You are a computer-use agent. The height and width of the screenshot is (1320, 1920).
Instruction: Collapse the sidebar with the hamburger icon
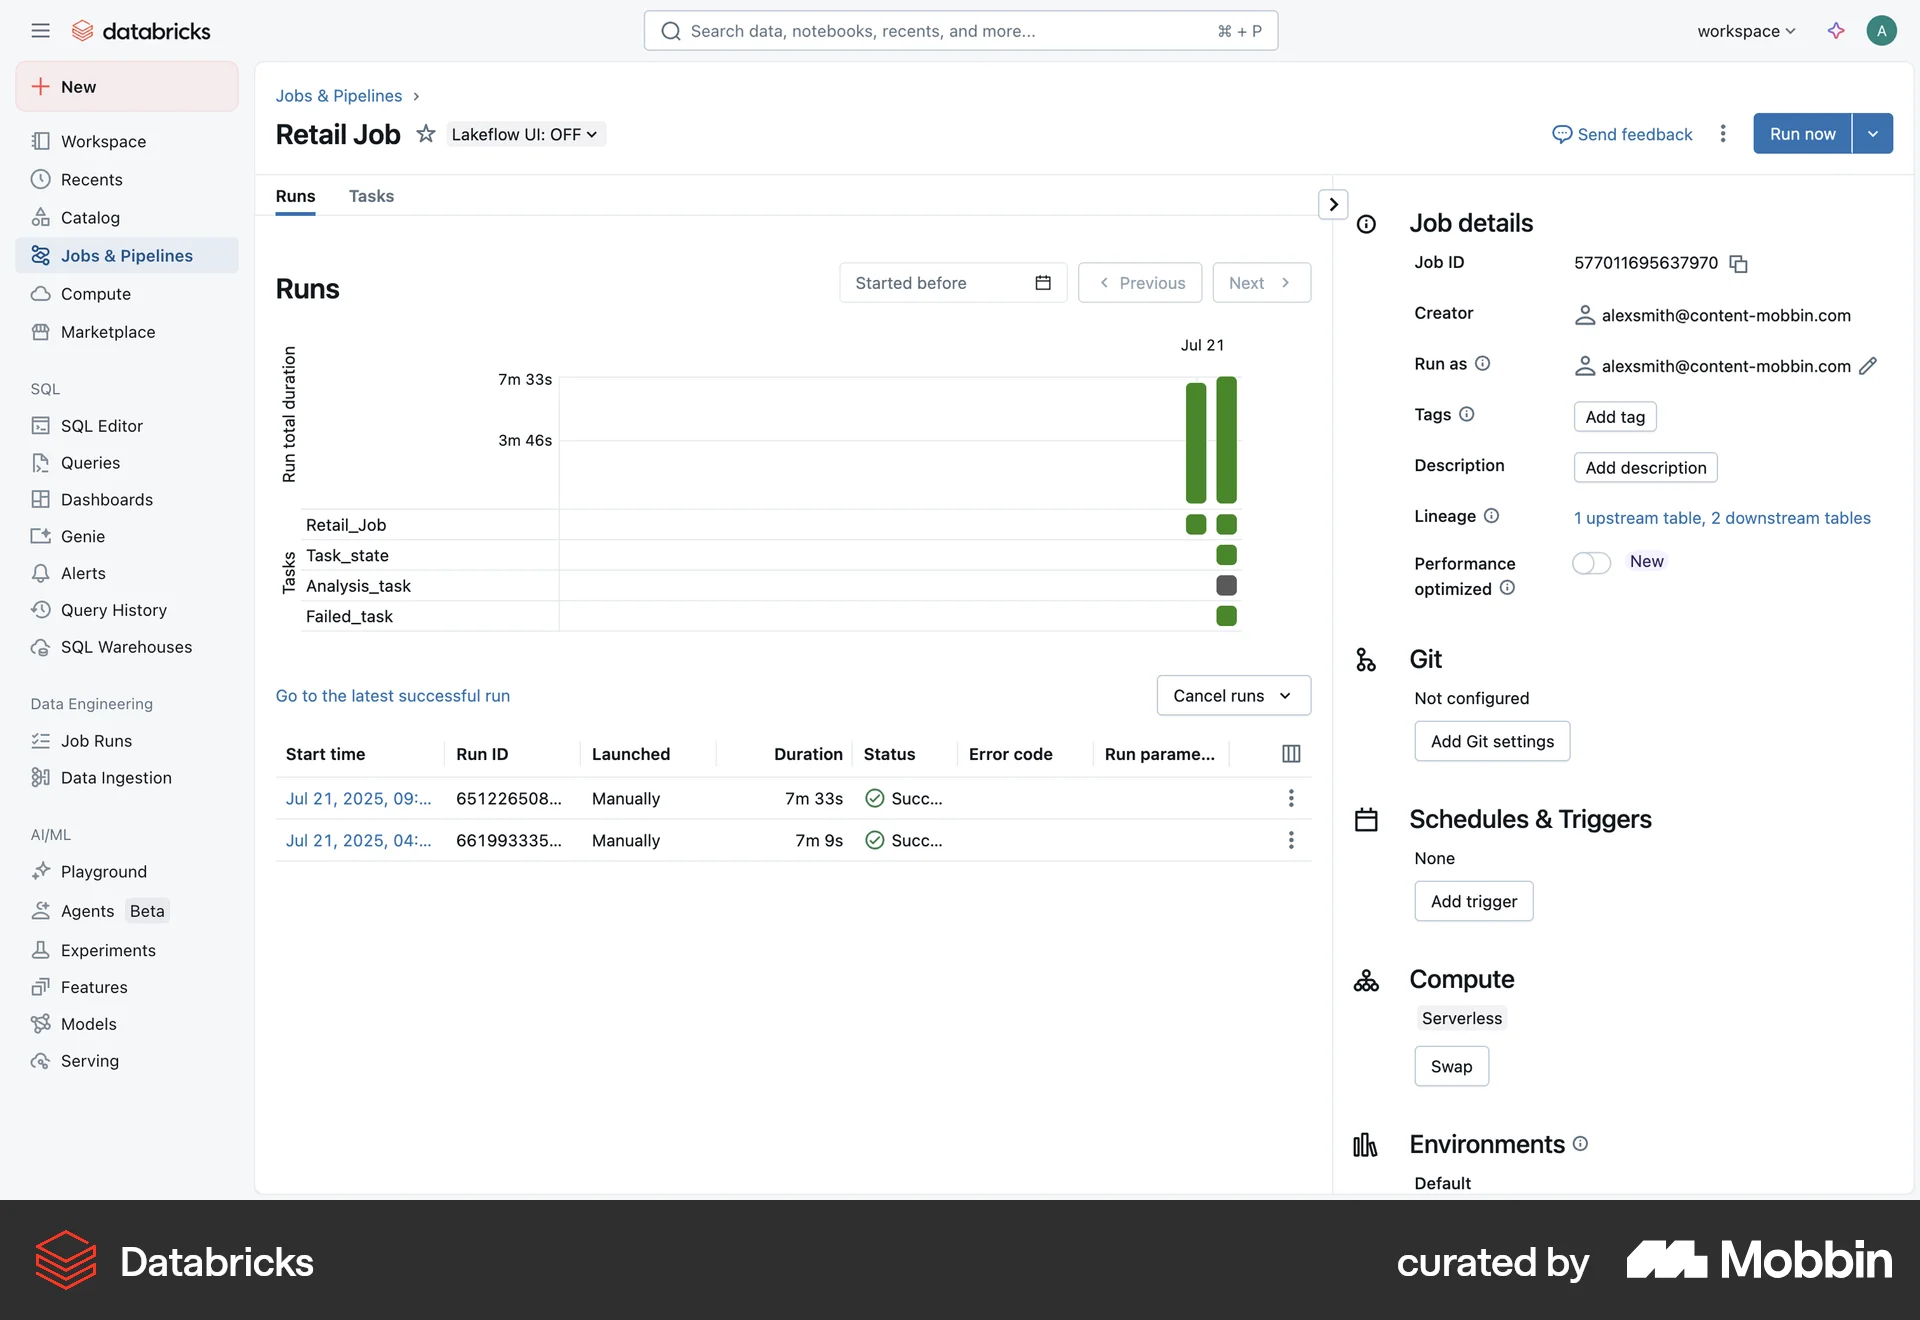coord(41,30)
